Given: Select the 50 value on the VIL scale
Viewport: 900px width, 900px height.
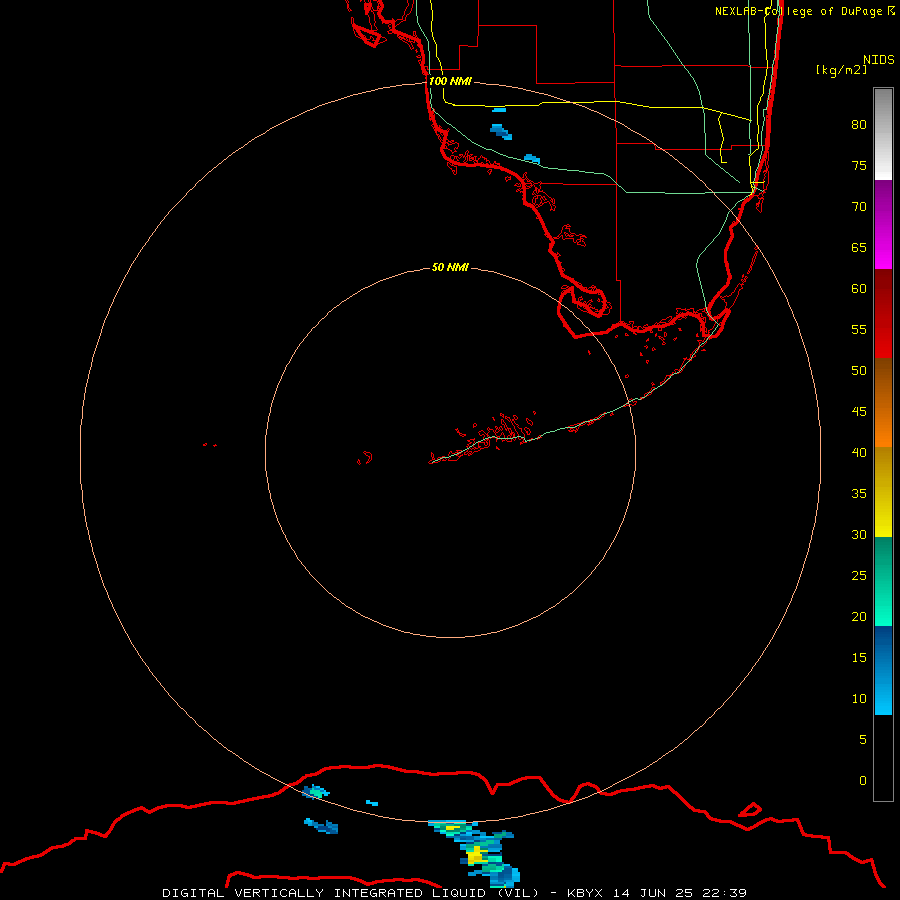Looking at the screenshot, I should pyautogui.click(x=859, y=370).
